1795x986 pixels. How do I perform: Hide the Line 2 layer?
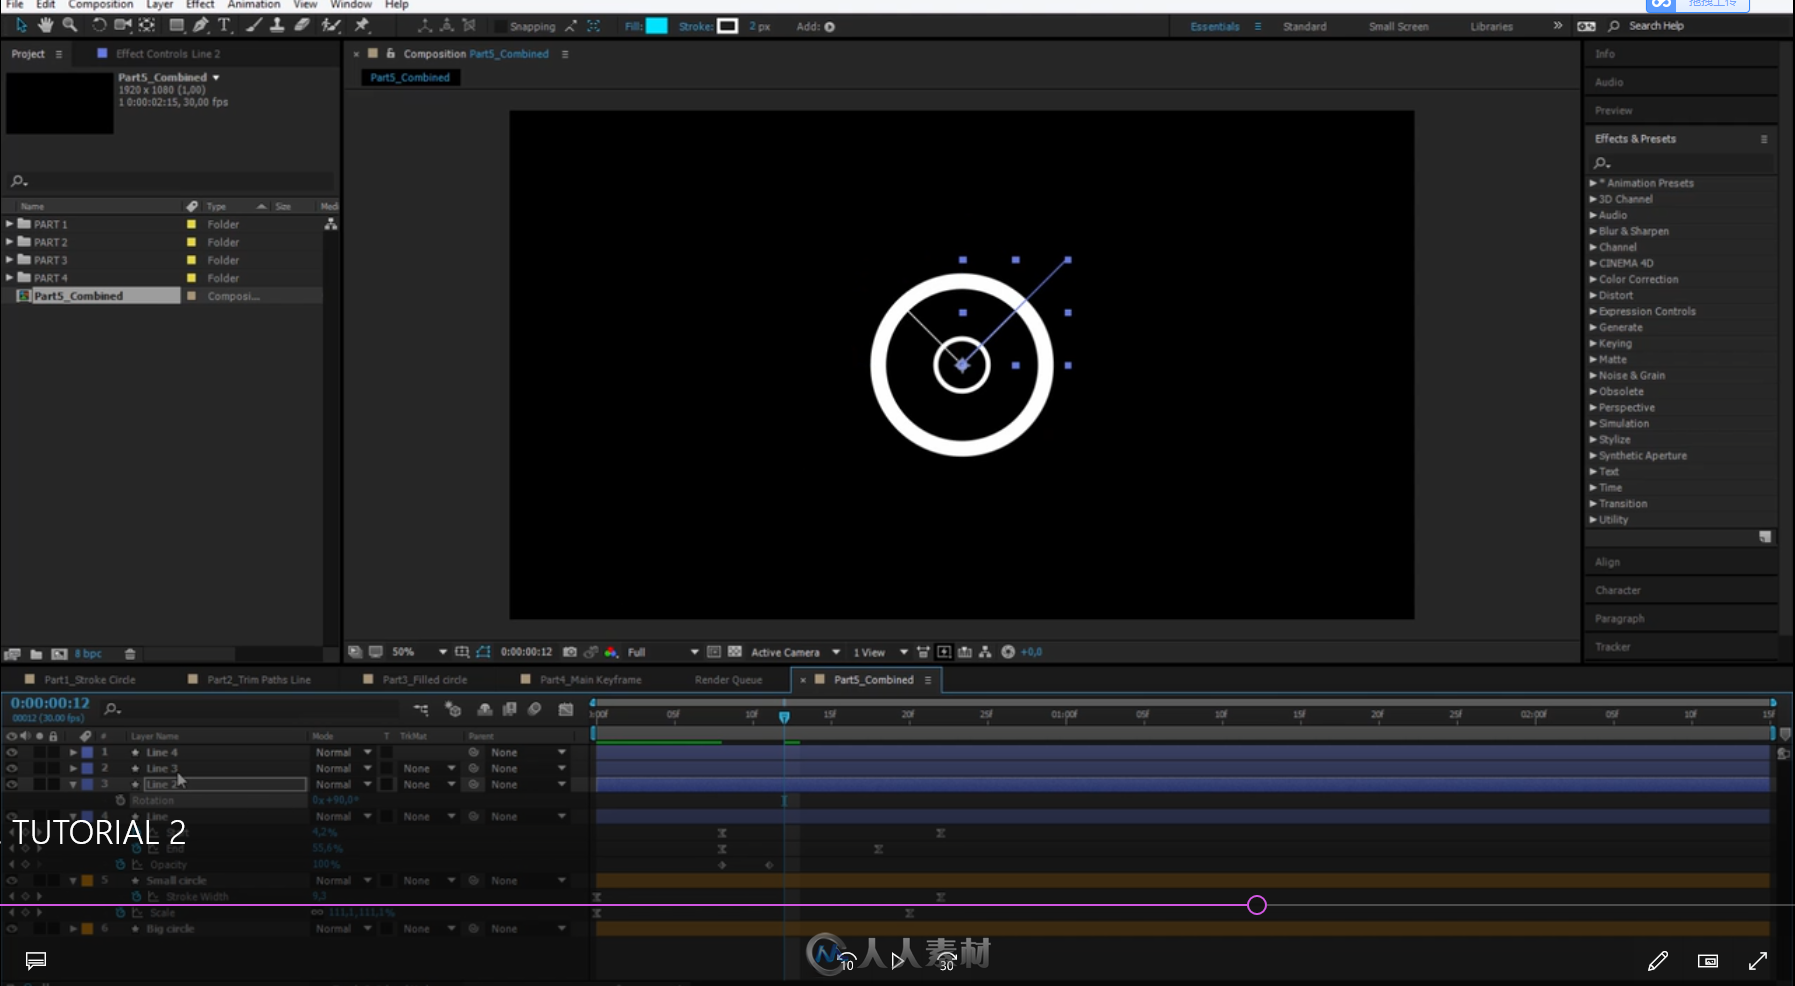tap(12, 784)
